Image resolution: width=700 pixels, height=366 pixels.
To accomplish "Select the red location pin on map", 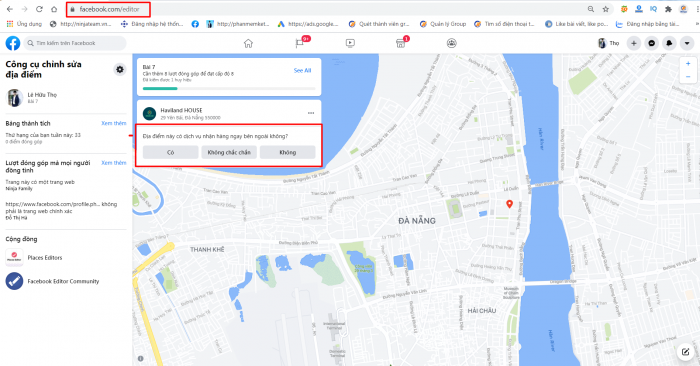I will (x=509, y=204).
